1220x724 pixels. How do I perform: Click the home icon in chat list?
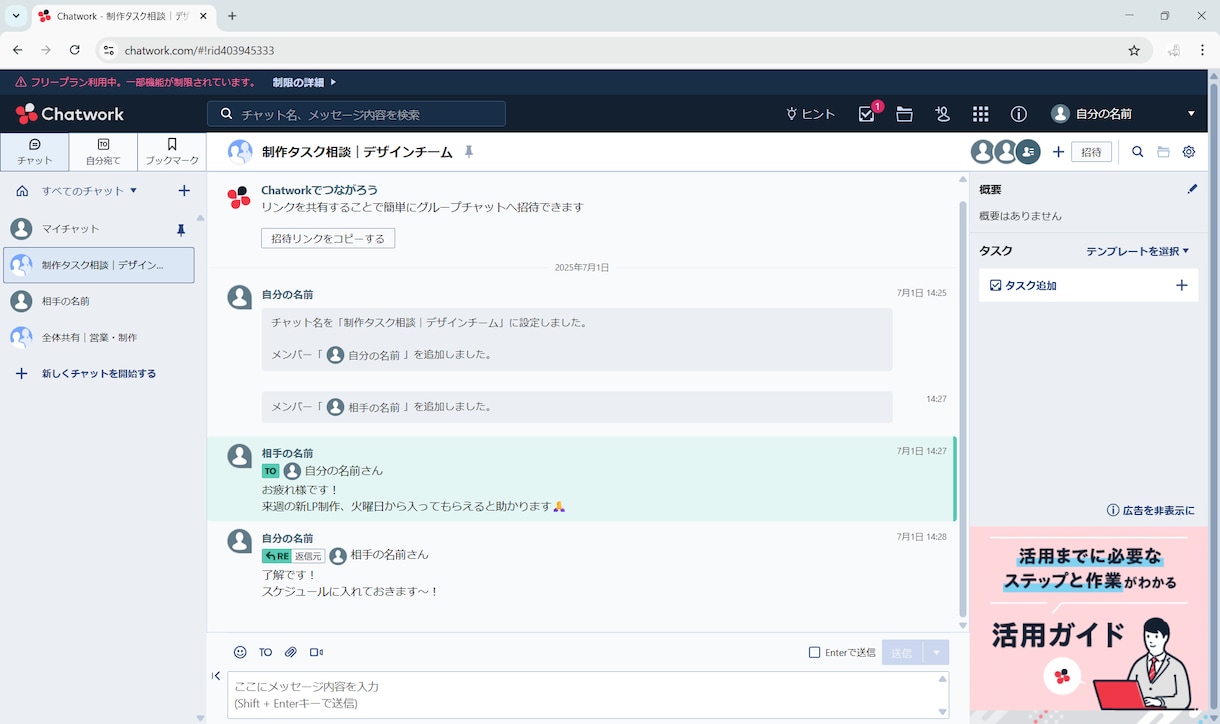[22, 190]
